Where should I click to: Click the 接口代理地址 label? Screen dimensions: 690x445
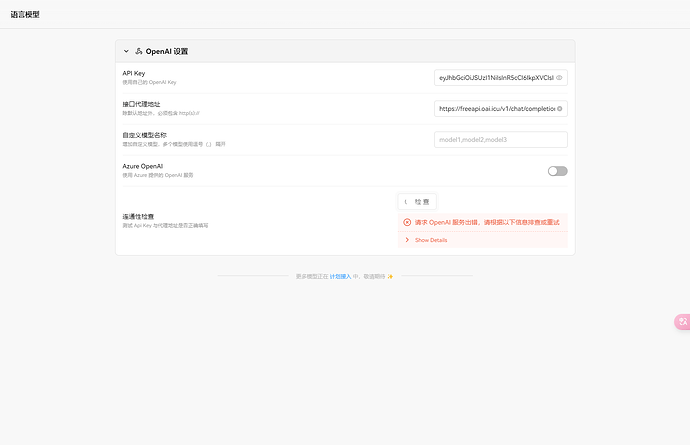141,104
